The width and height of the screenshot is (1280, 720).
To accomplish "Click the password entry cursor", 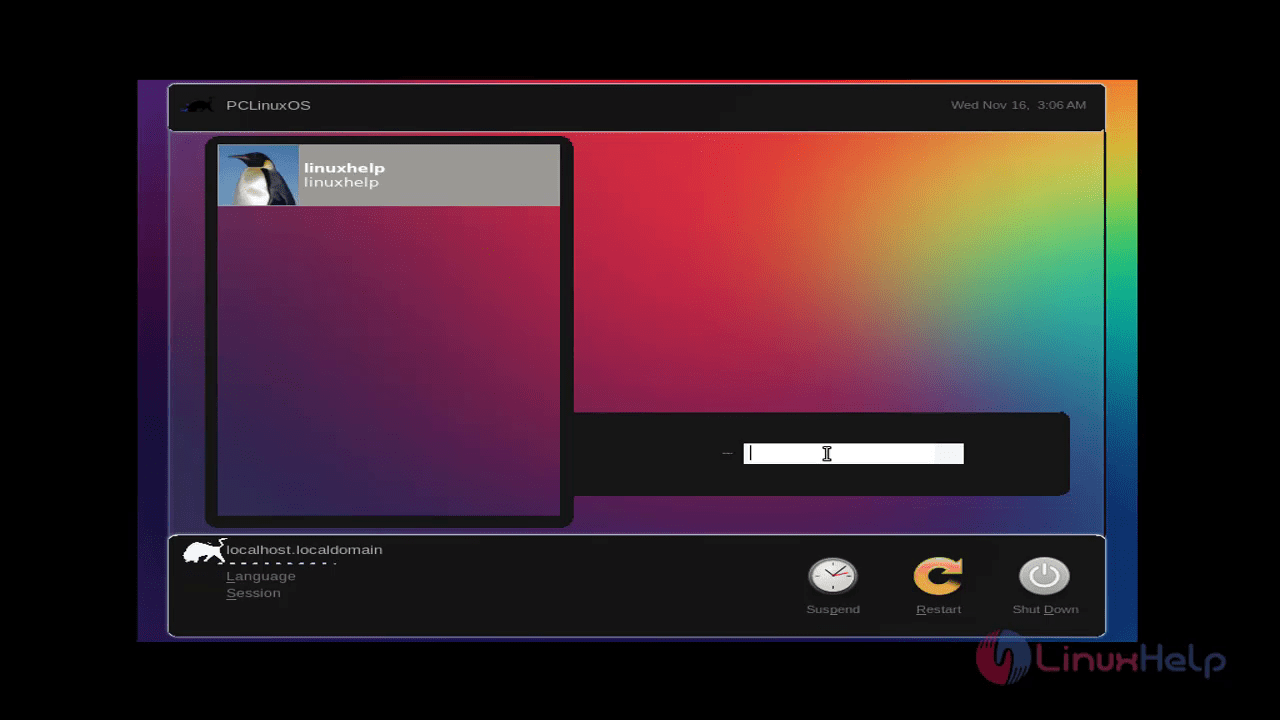I will 750,453.
